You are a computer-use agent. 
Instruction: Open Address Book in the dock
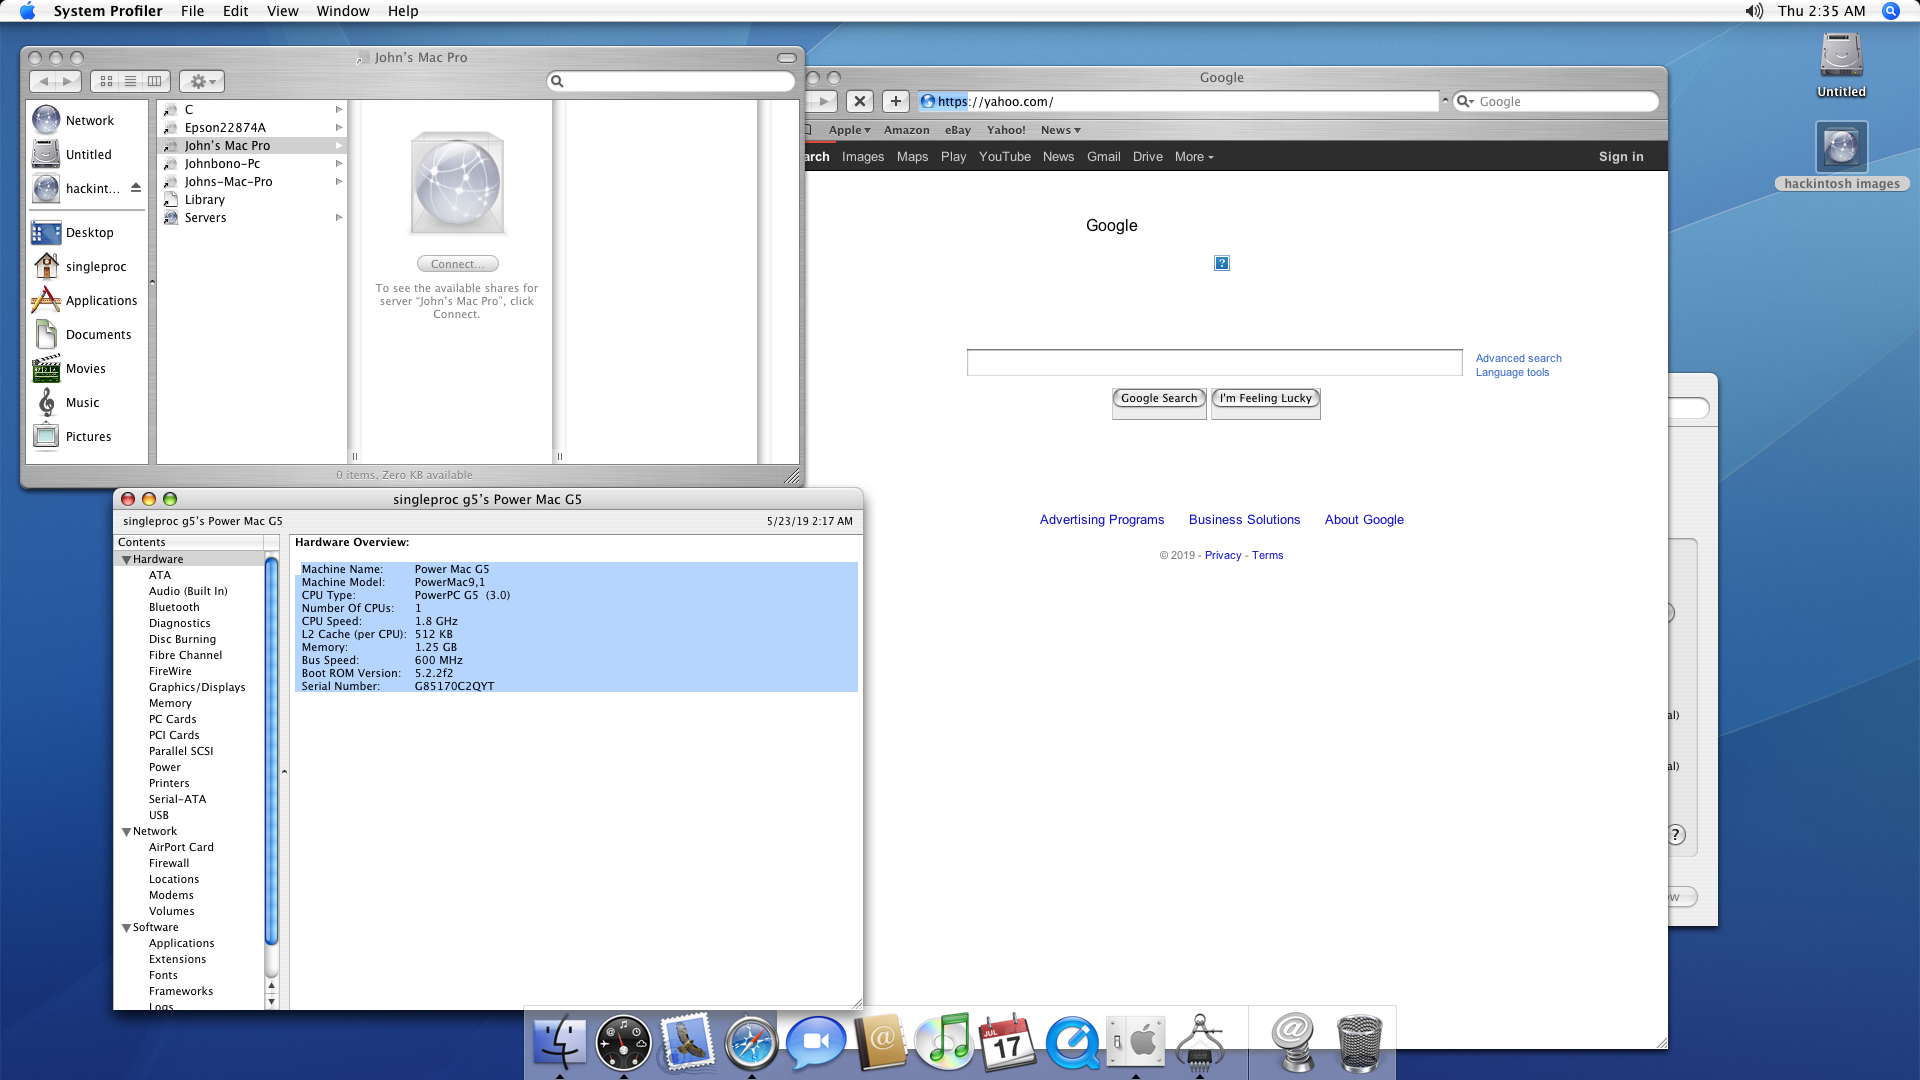880,1042
